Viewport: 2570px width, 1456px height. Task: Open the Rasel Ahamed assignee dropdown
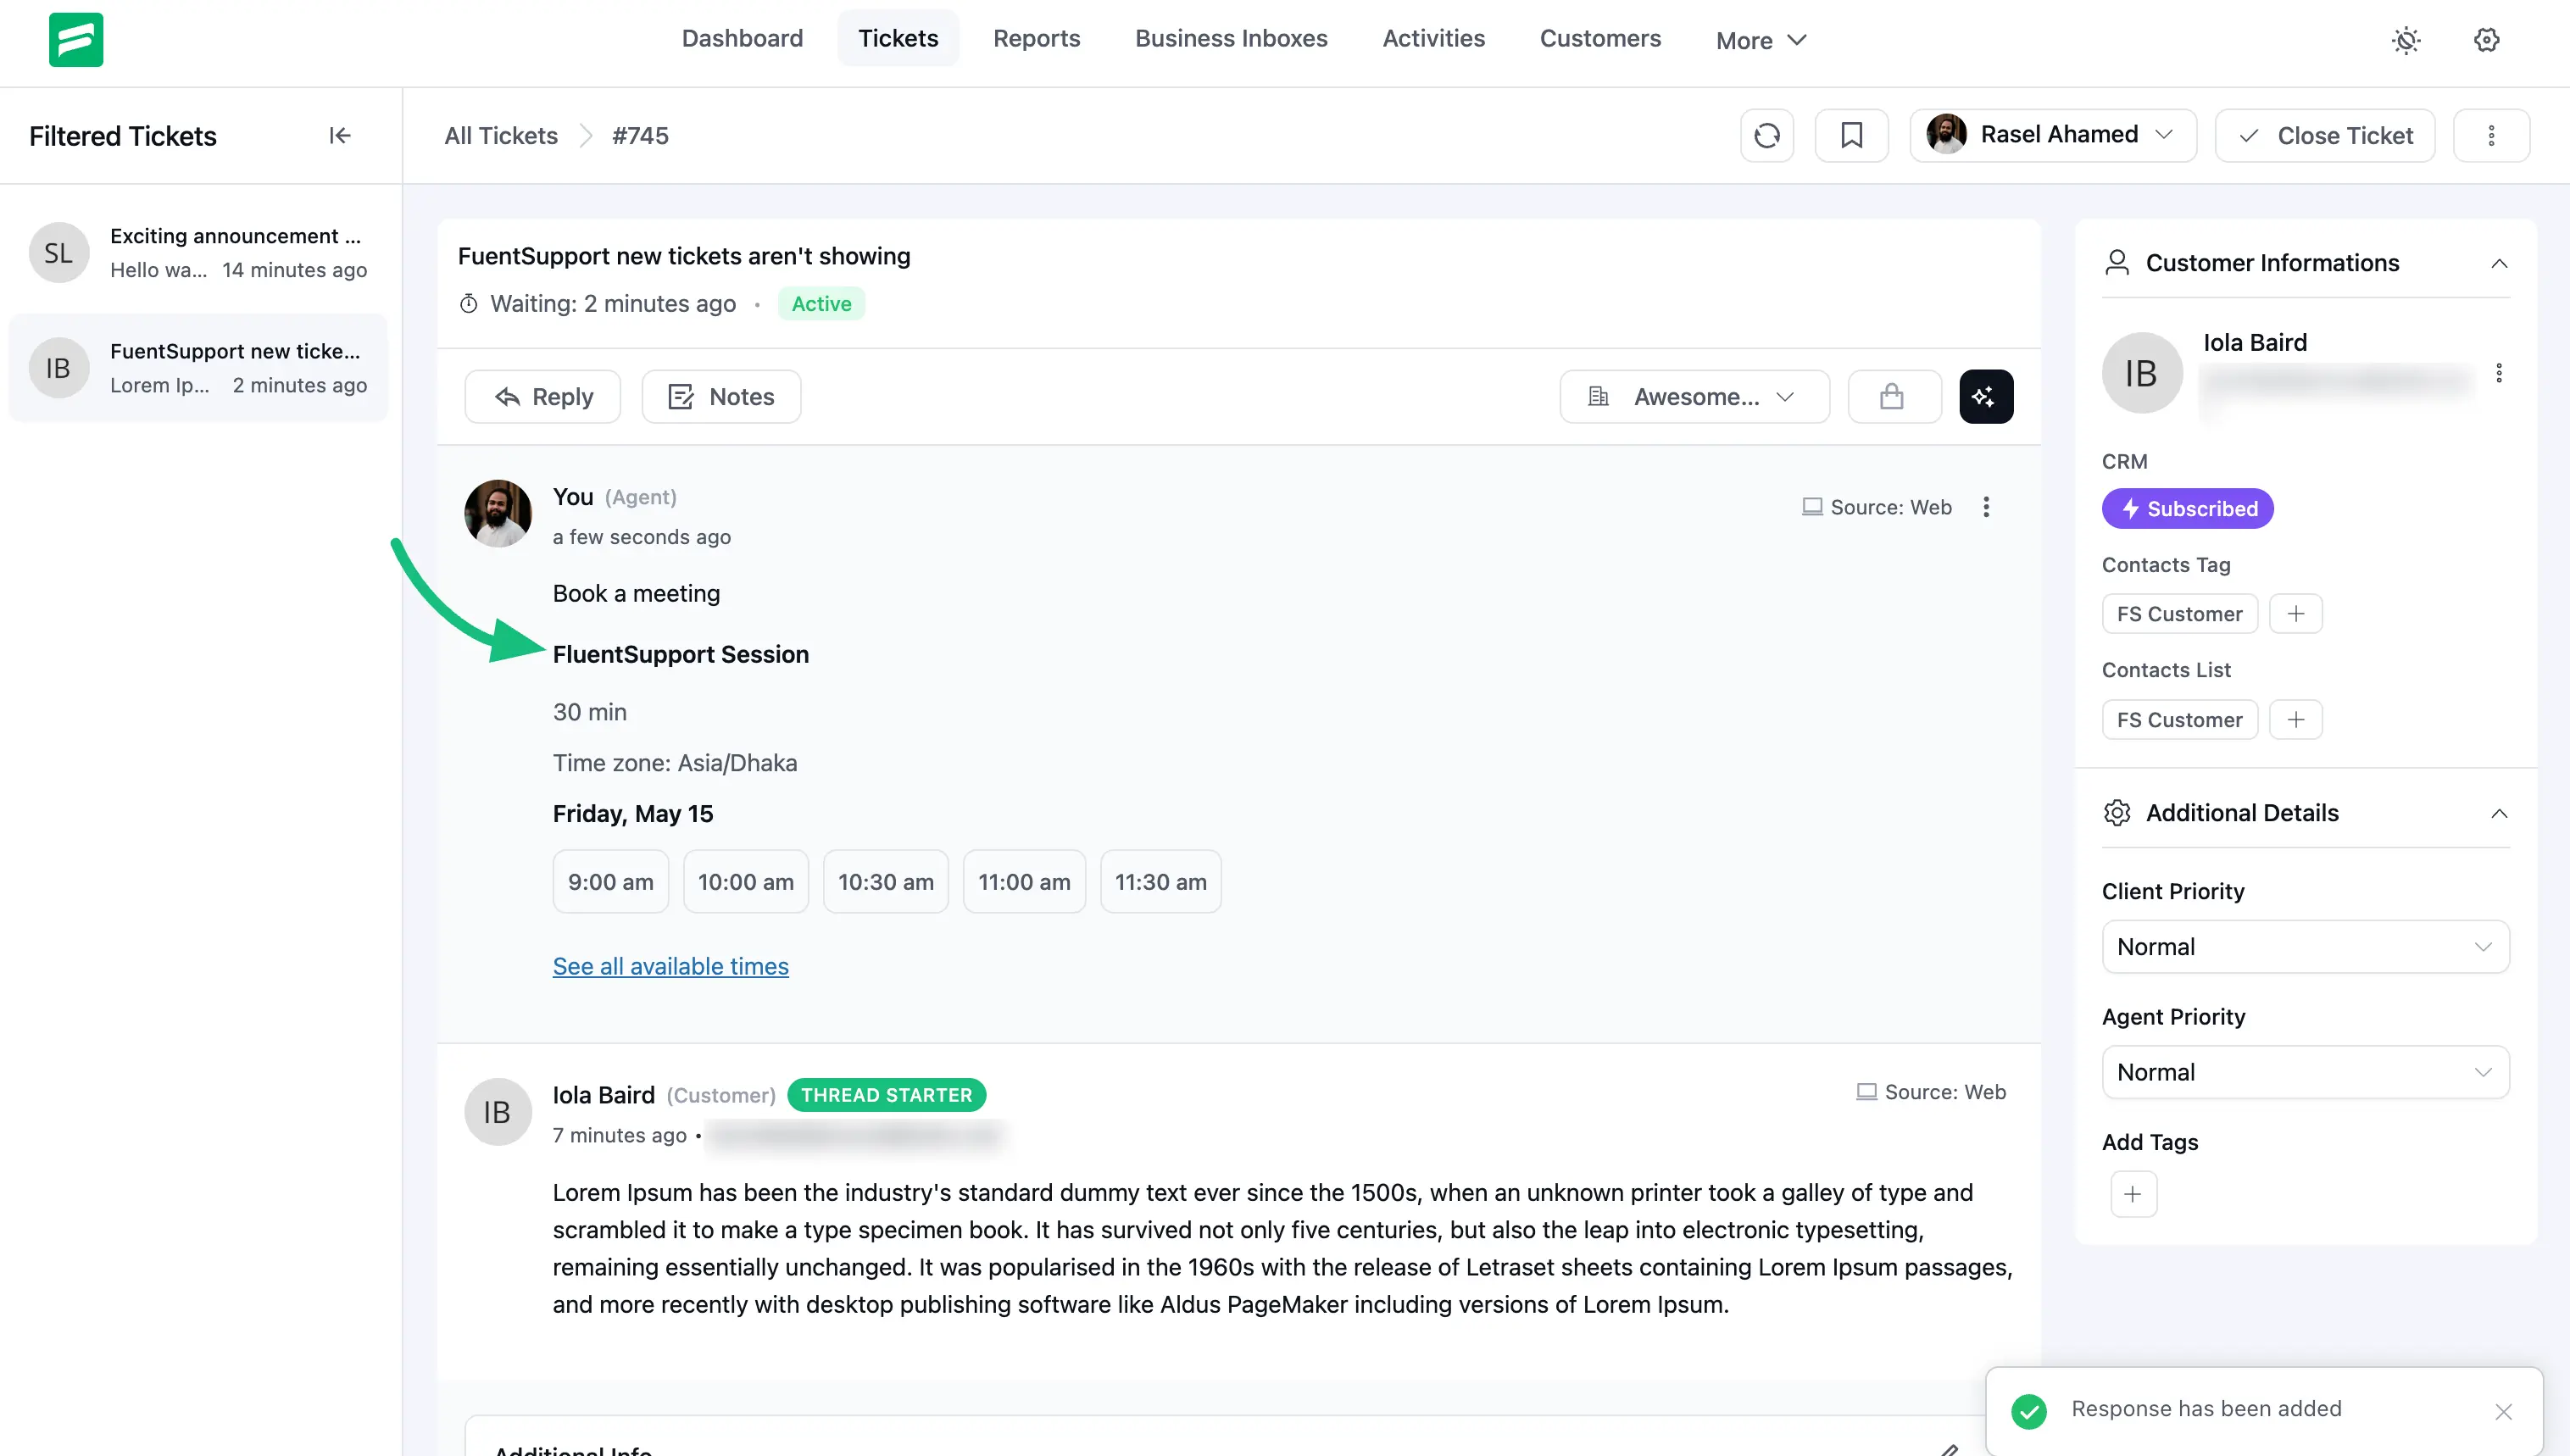point(2053,135)
